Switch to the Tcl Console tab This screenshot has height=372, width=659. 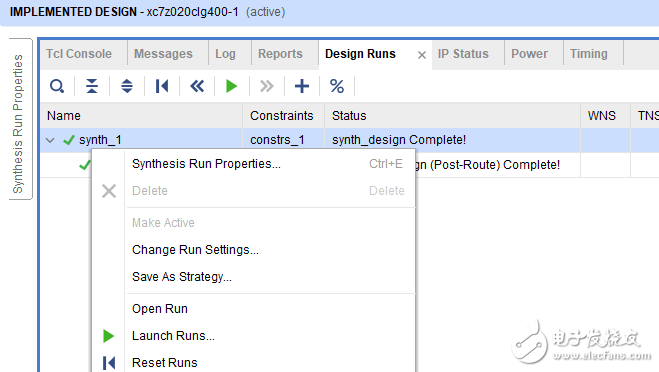[79, 54]
